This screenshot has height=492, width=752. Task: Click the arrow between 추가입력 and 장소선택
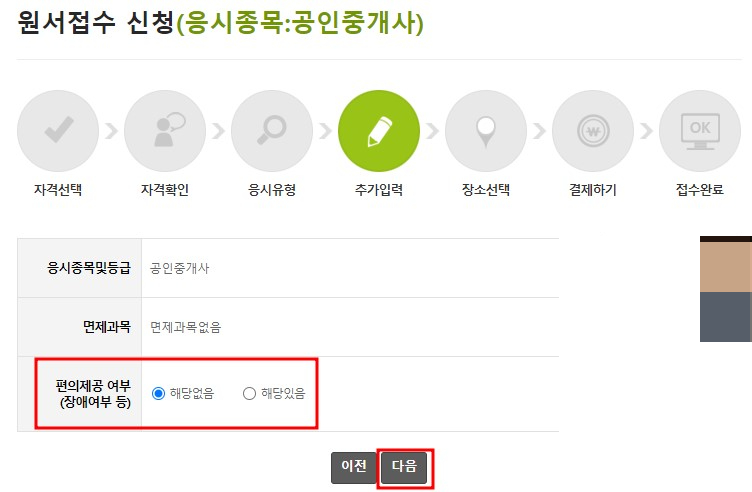[433, 131]
